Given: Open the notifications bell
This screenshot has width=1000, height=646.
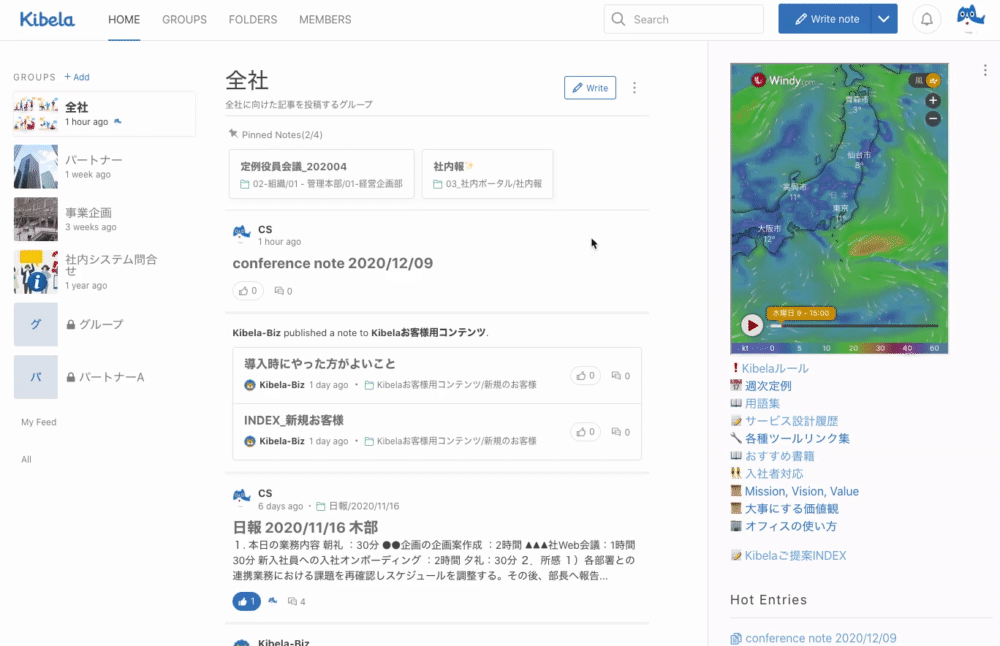Looking at the screenshot, I should point(927,19).
